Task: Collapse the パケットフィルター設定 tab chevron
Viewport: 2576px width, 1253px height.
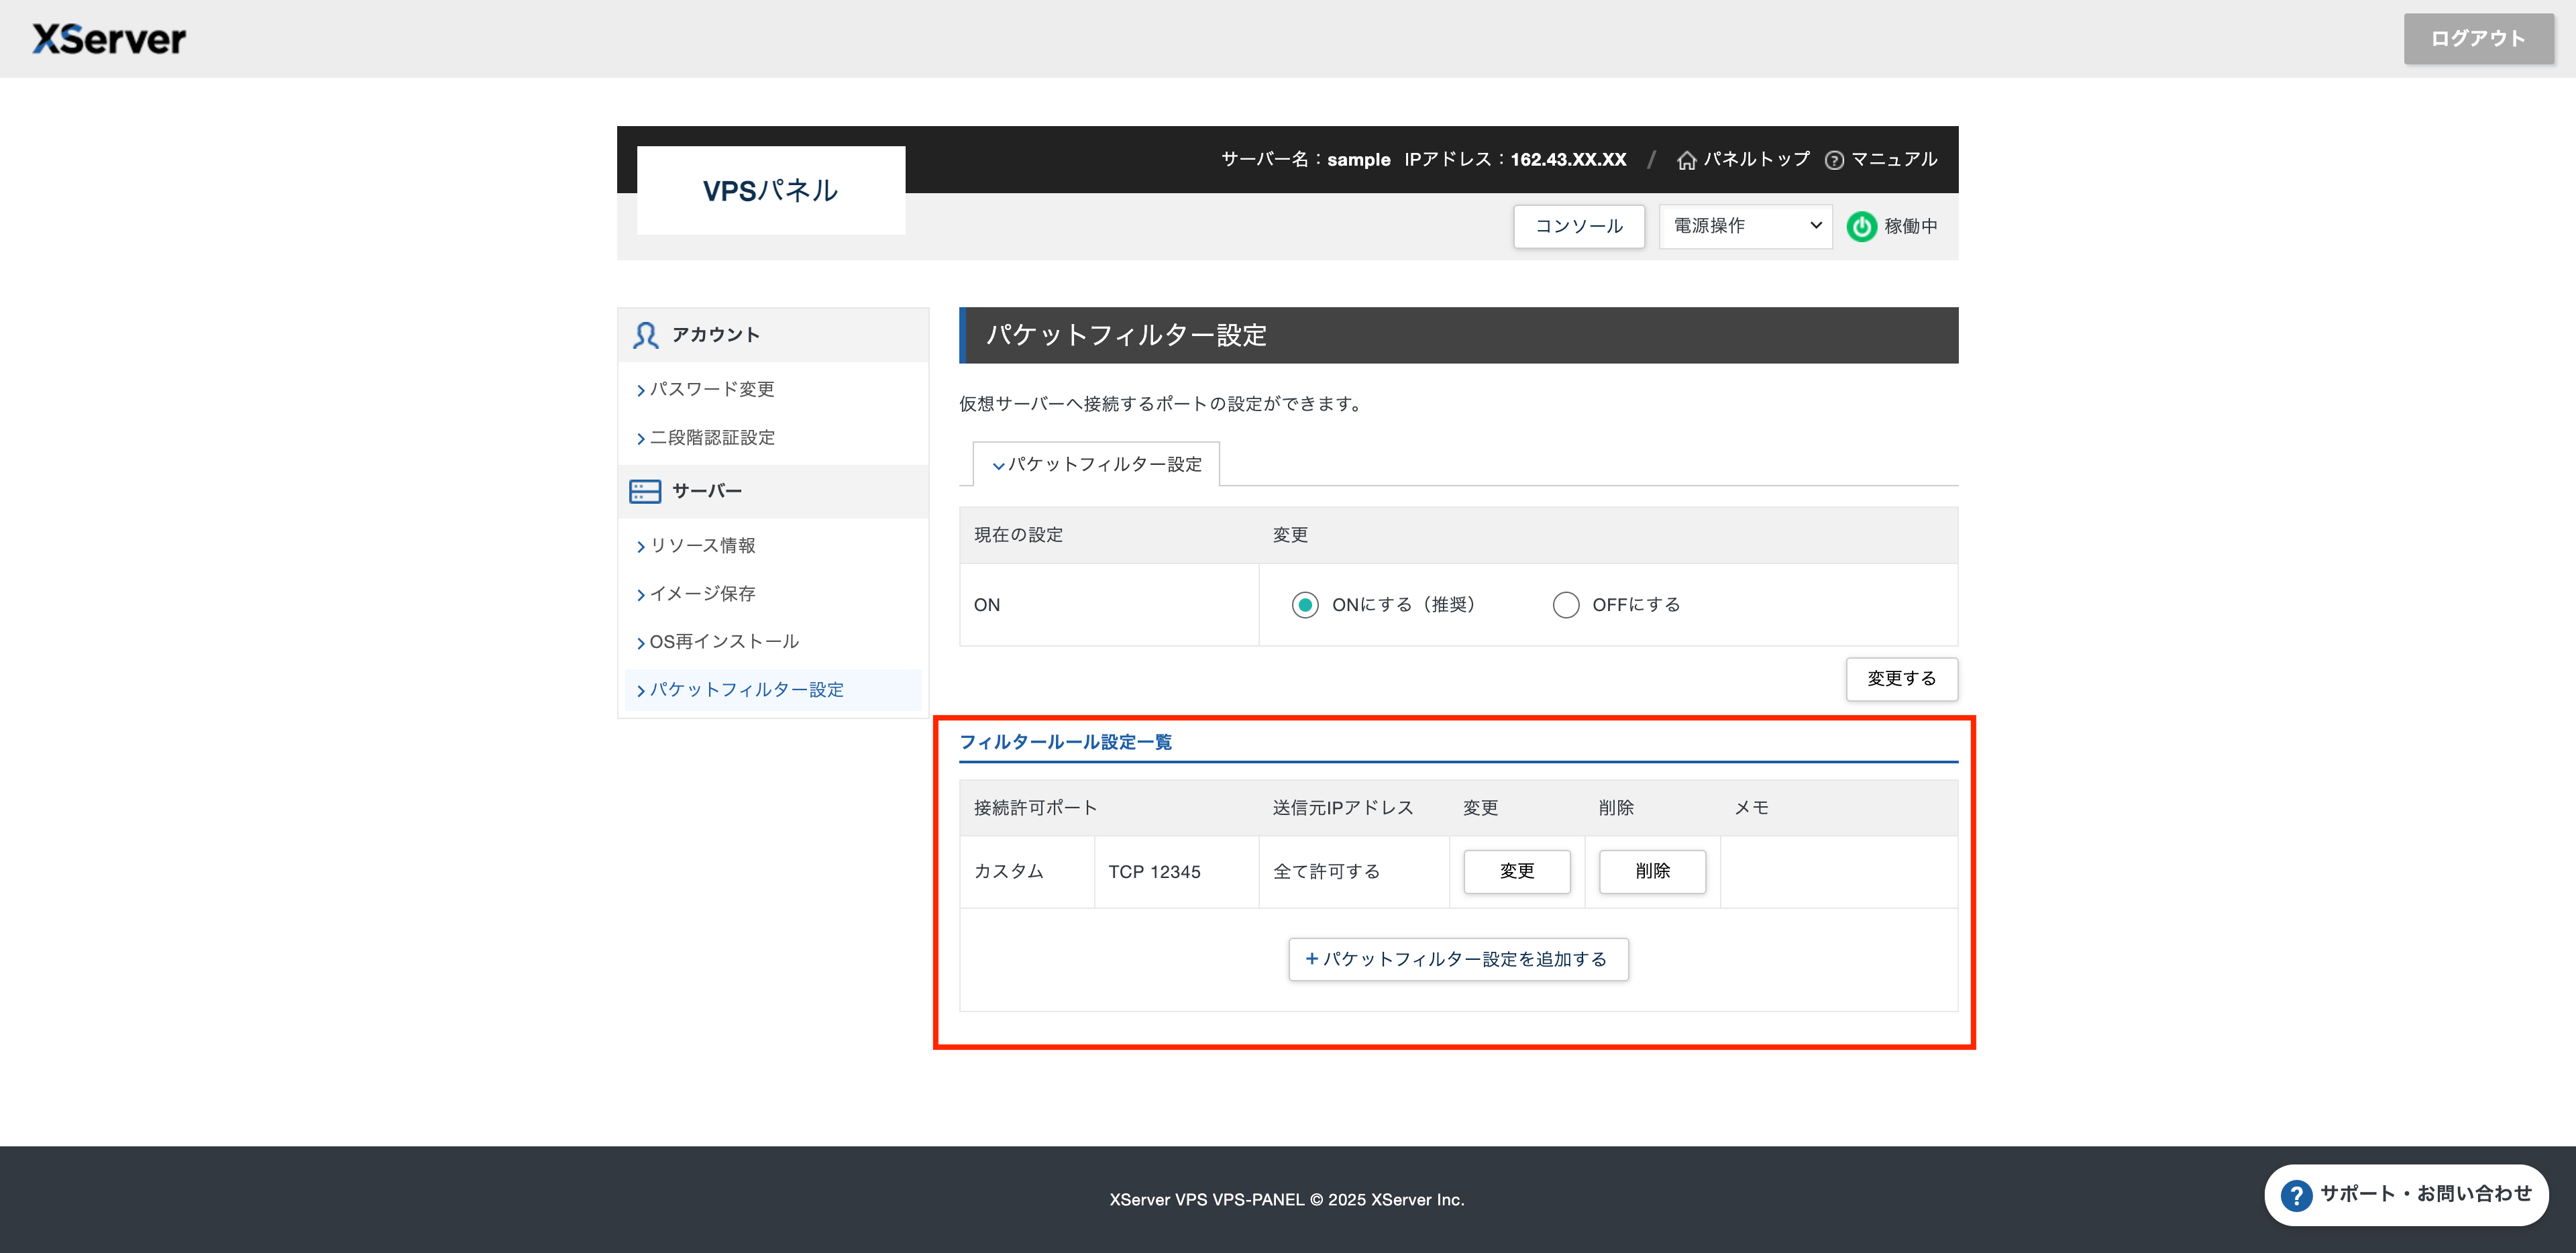Action: (x=998, y=465)
